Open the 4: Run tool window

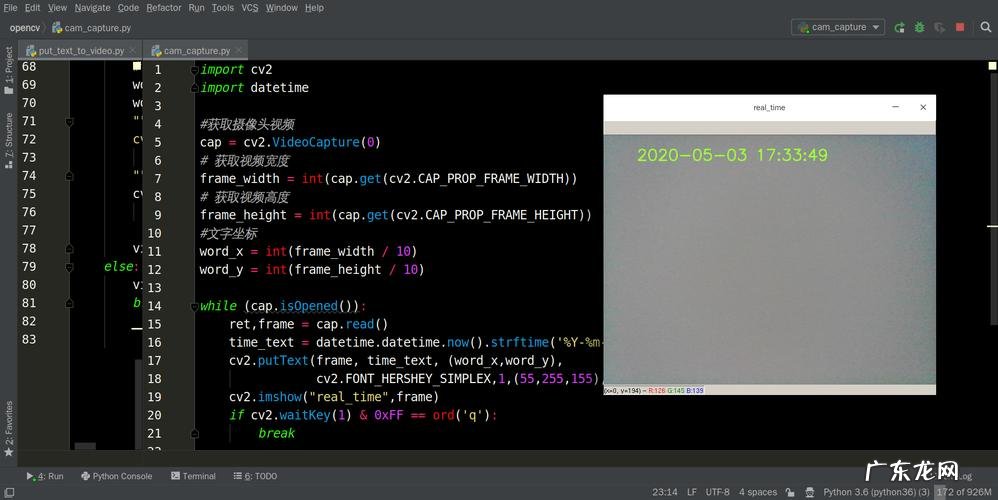(44, 476)
